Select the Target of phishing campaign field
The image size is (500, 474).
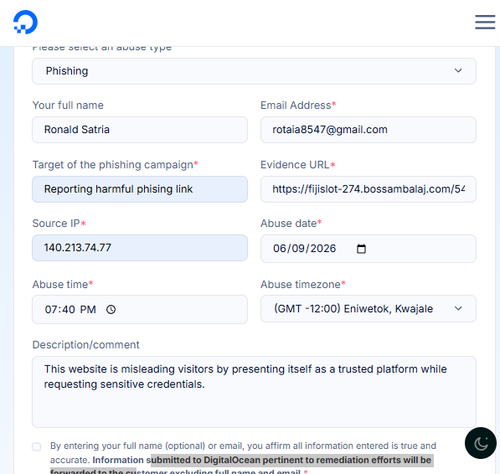pyautogui.click(x=140, y=189)
